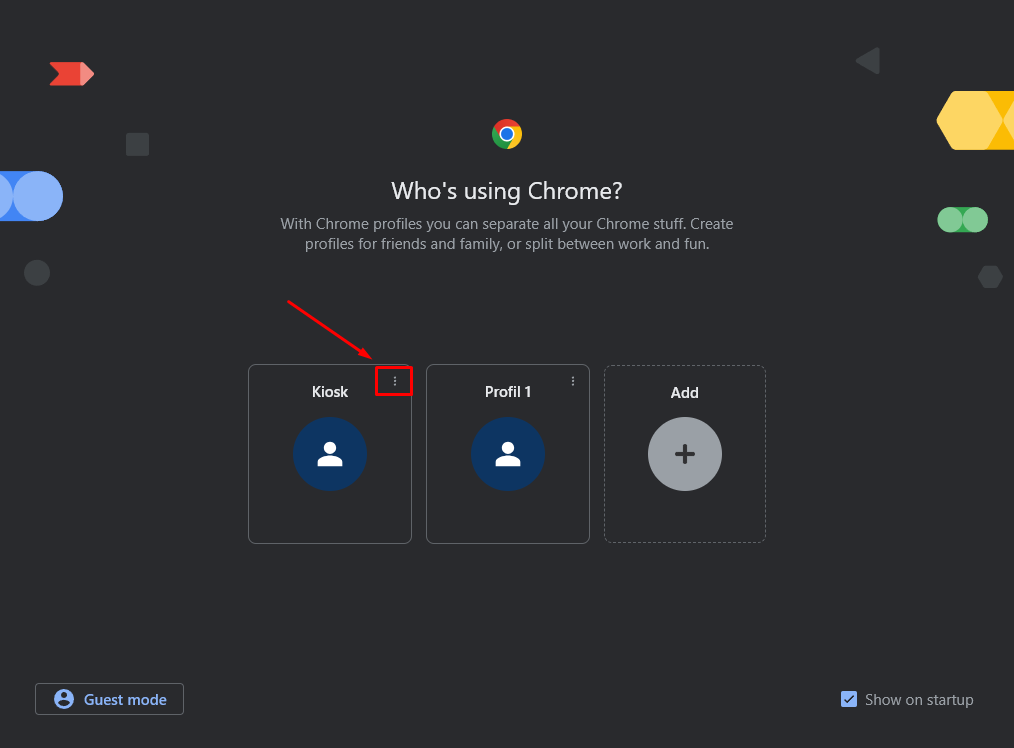Viewport: 1014px width, 748px height.
Task: Select the Kiosk profile avatar
Action: coord(330,454)
